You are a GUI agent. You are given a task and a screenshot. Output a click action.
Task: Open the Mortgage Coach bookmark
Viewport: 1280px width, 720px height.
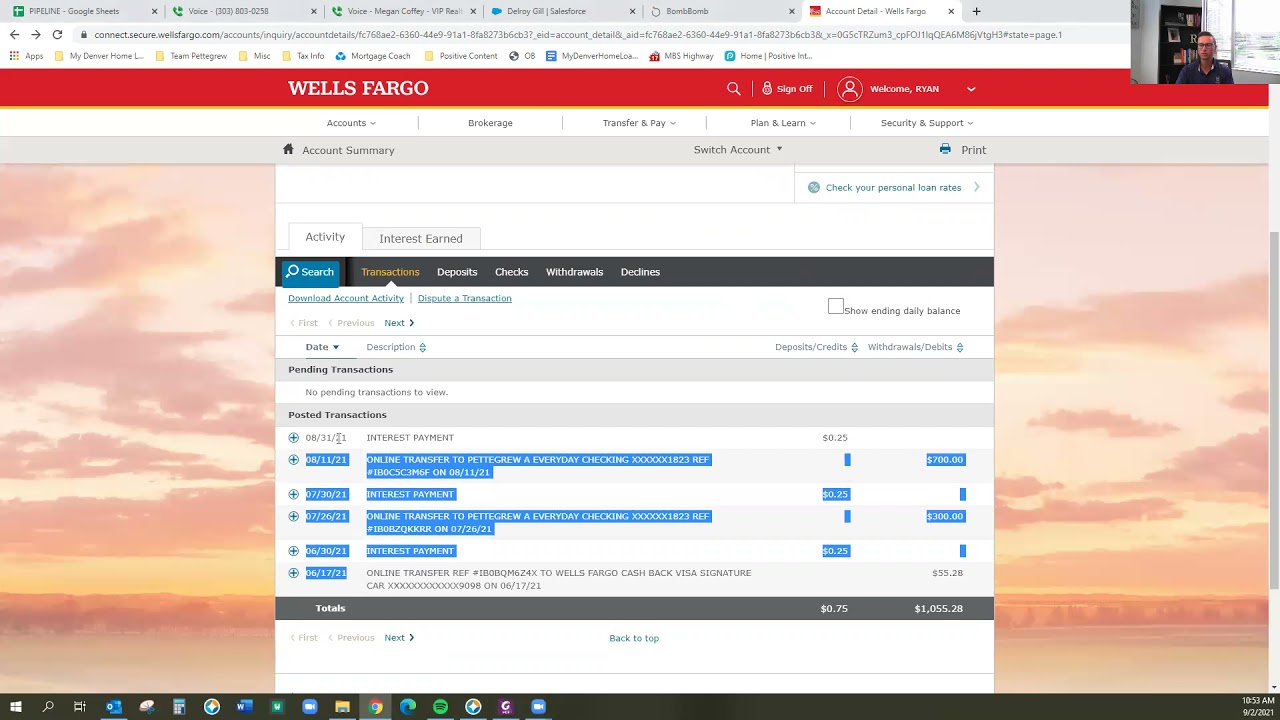coord(373,56)
